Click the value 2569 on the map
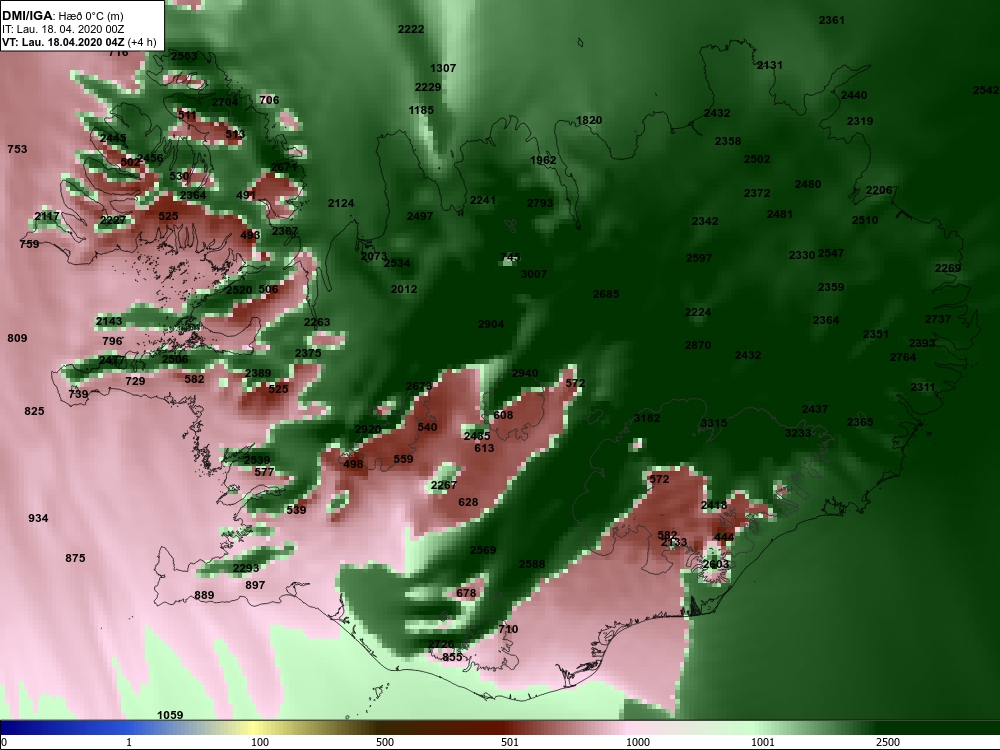The width and height of the screenshot is (1000, 750). 483,550
